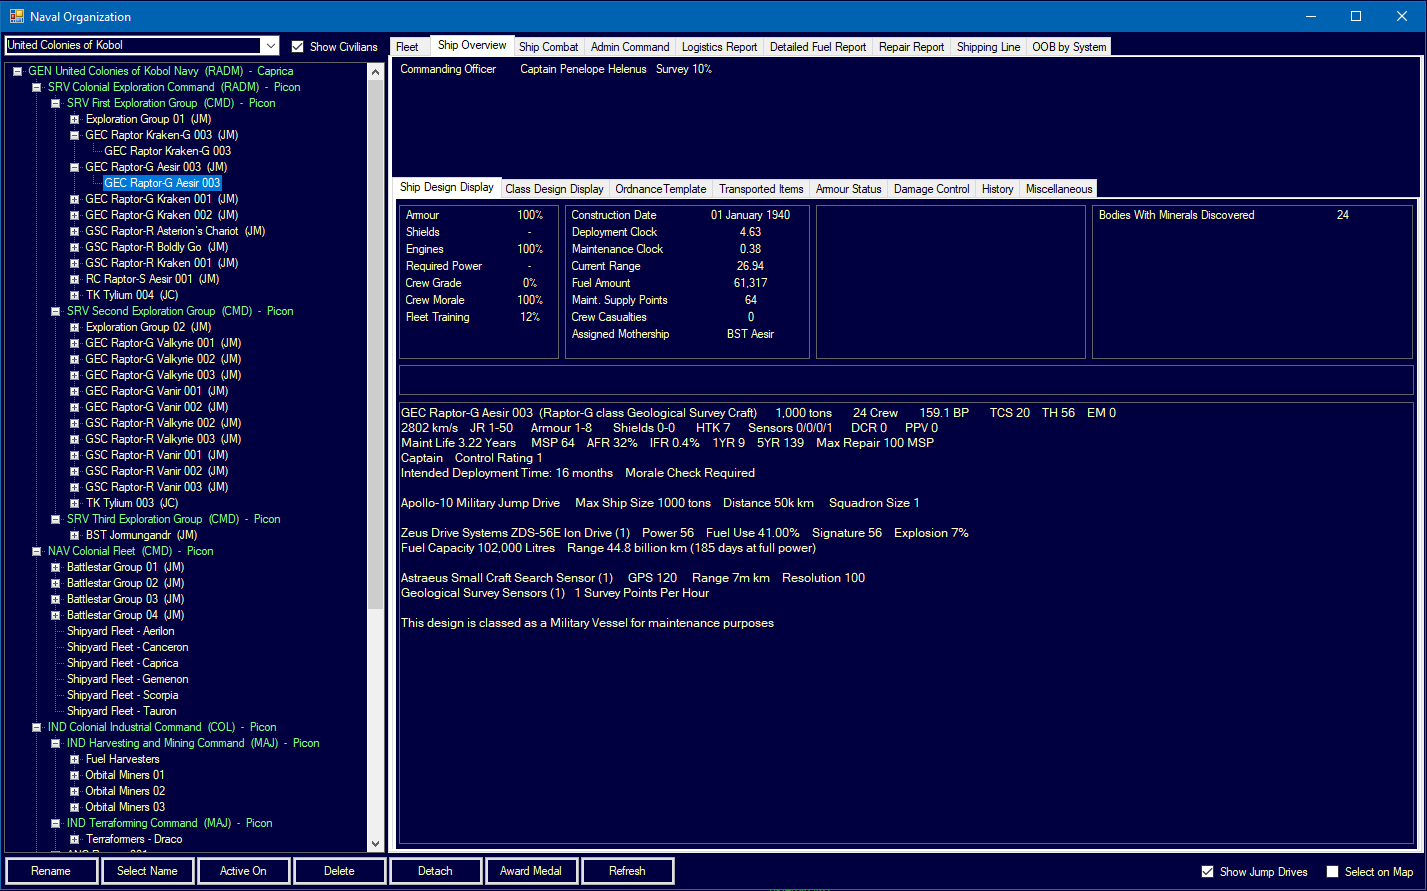Collapse GEC Raptor Kraken-G 003 node
Screen dimensions: 1427x891
click(x=74, y=135)
